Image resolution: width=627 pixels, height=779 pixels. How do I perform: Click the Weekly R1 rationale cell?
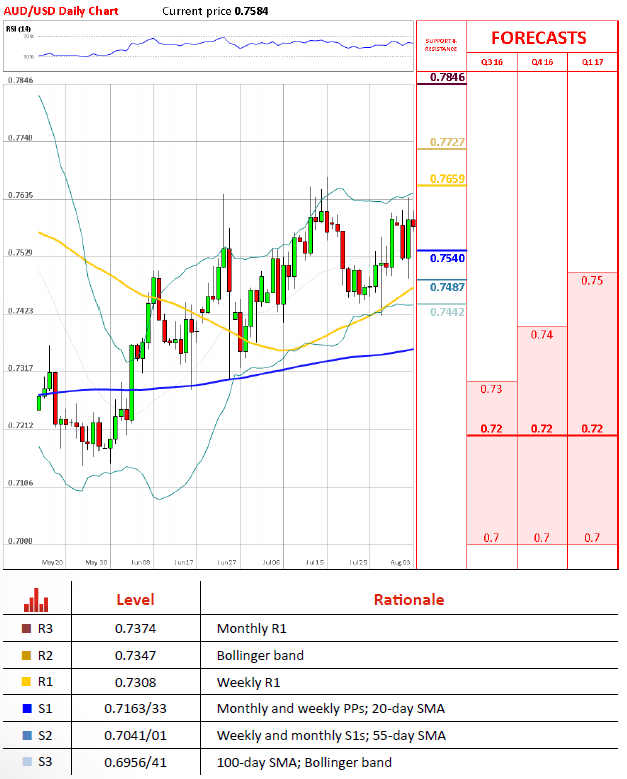248,682
